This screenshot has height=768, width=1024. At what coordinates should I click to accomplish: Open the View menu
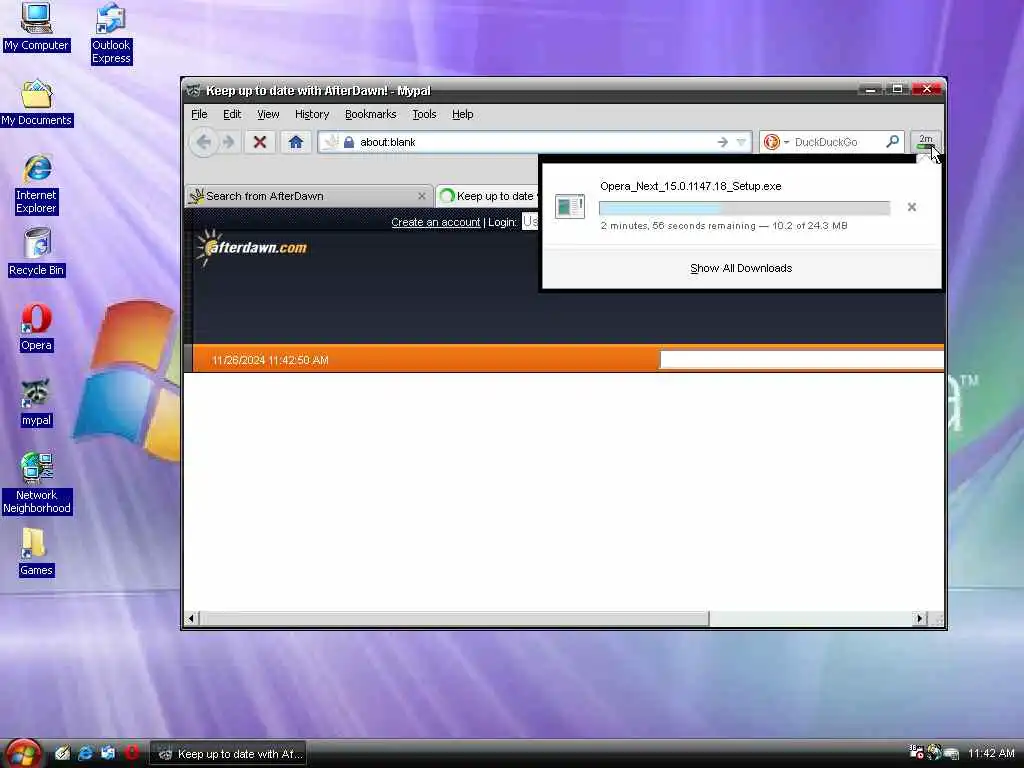(x=268, y=114)
